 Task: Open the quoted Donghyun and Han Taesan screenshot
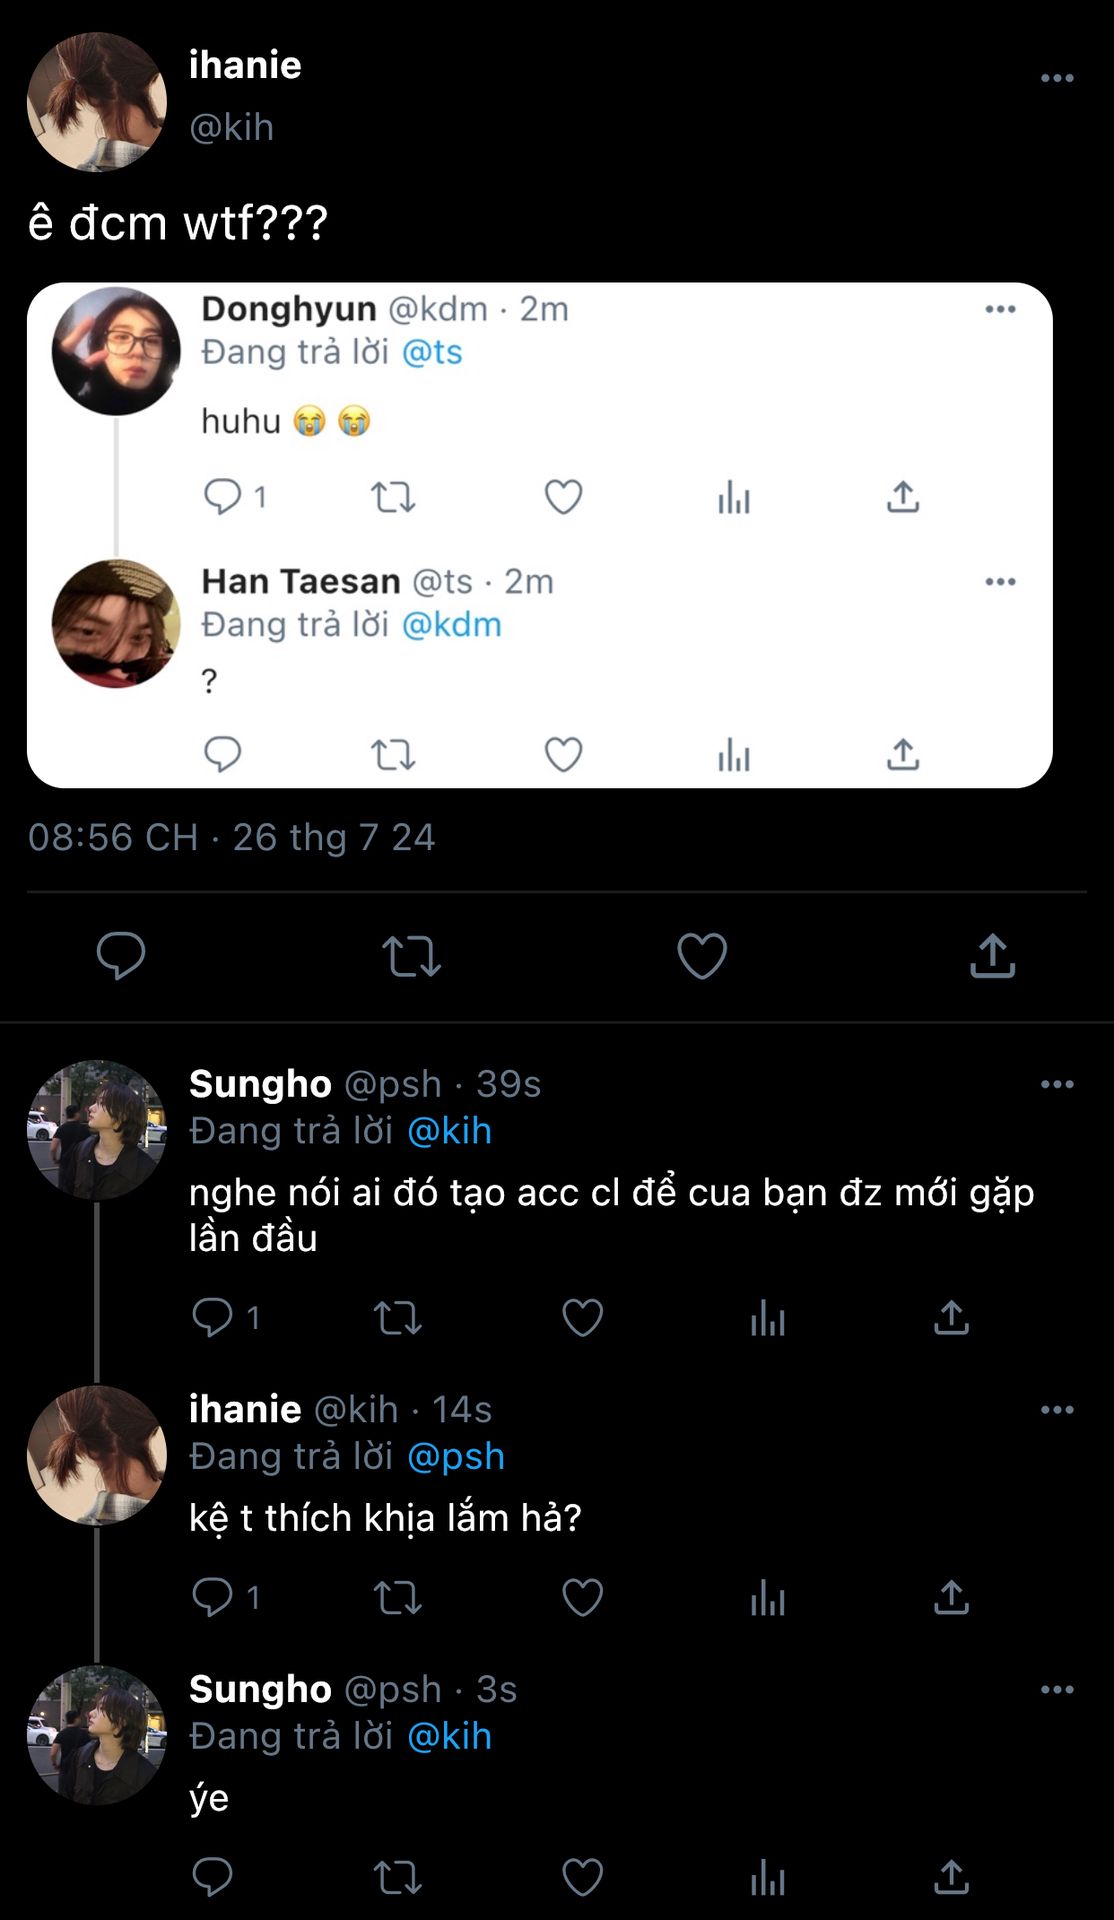[x=540, y=535]
